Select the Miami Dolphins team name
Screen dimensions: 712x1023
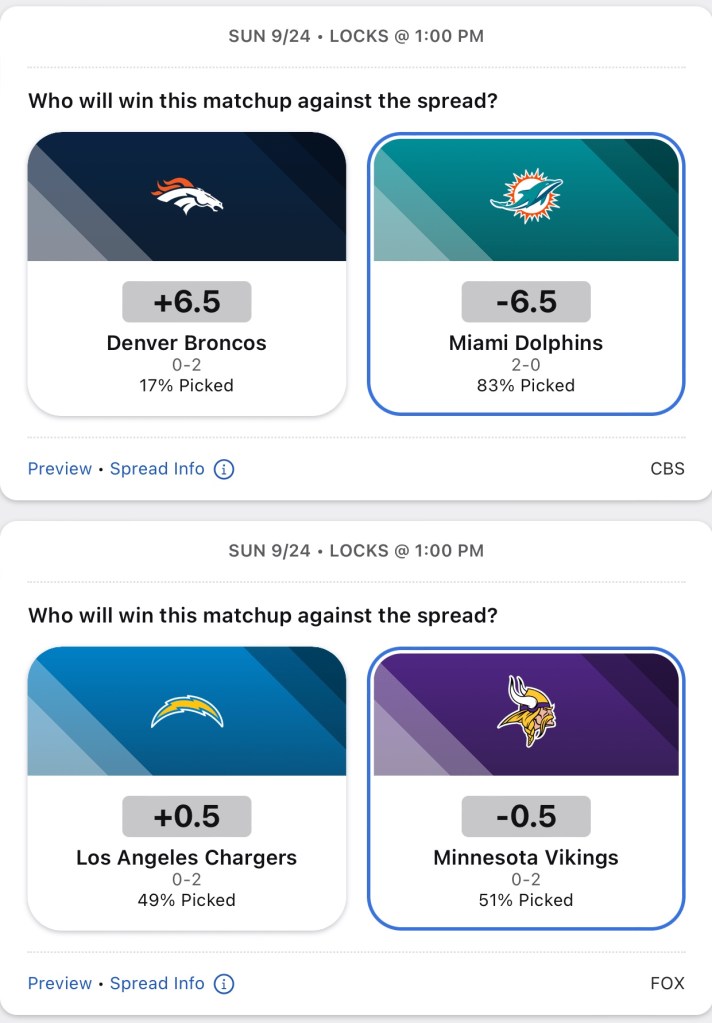point(526,343)
